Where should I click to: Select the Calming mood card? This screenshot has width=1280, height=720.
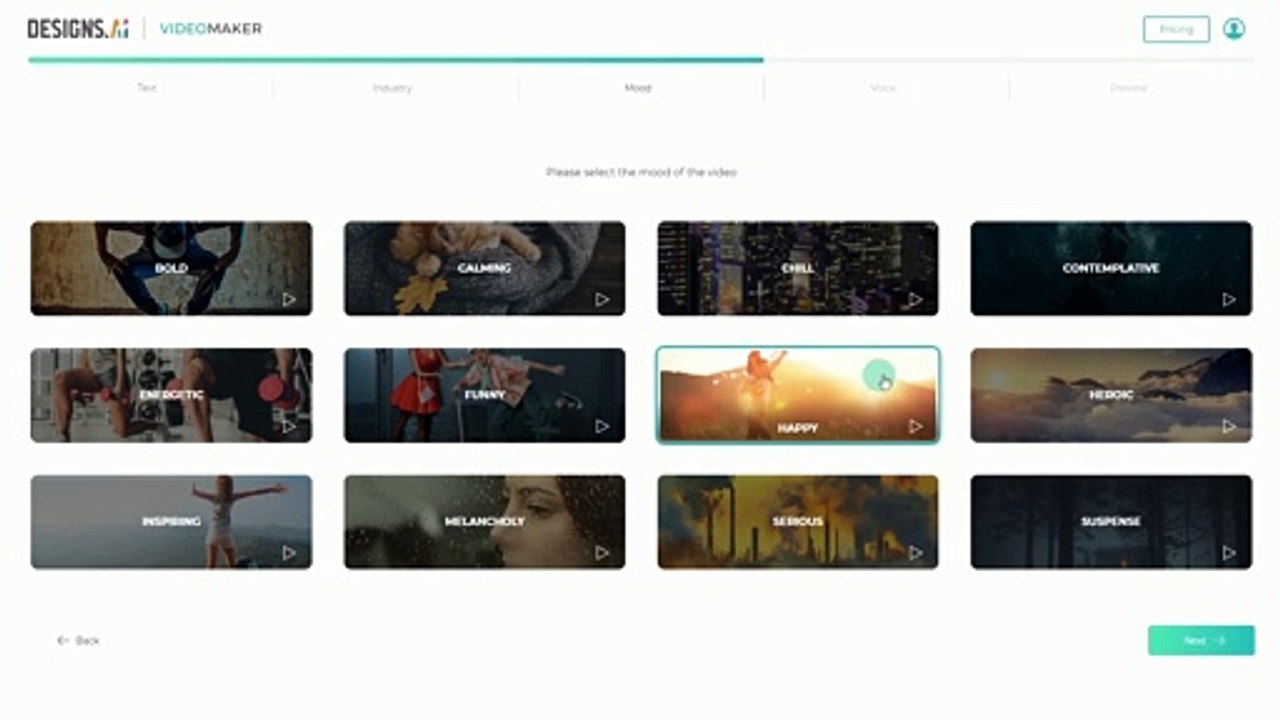[485, 268]
